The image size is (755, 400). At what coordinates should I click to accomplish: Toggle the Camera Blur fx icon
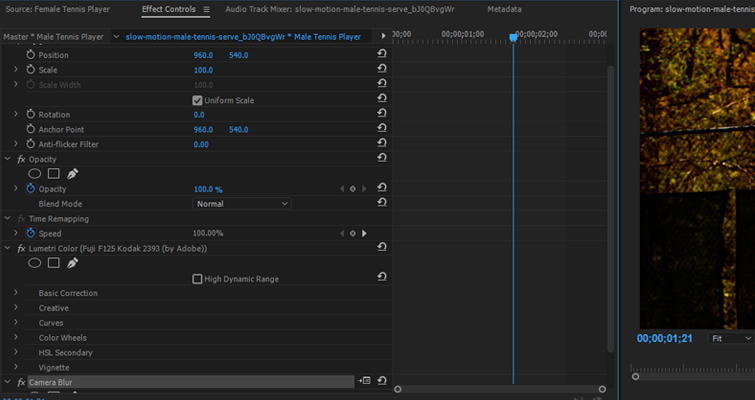pos(21,383)
